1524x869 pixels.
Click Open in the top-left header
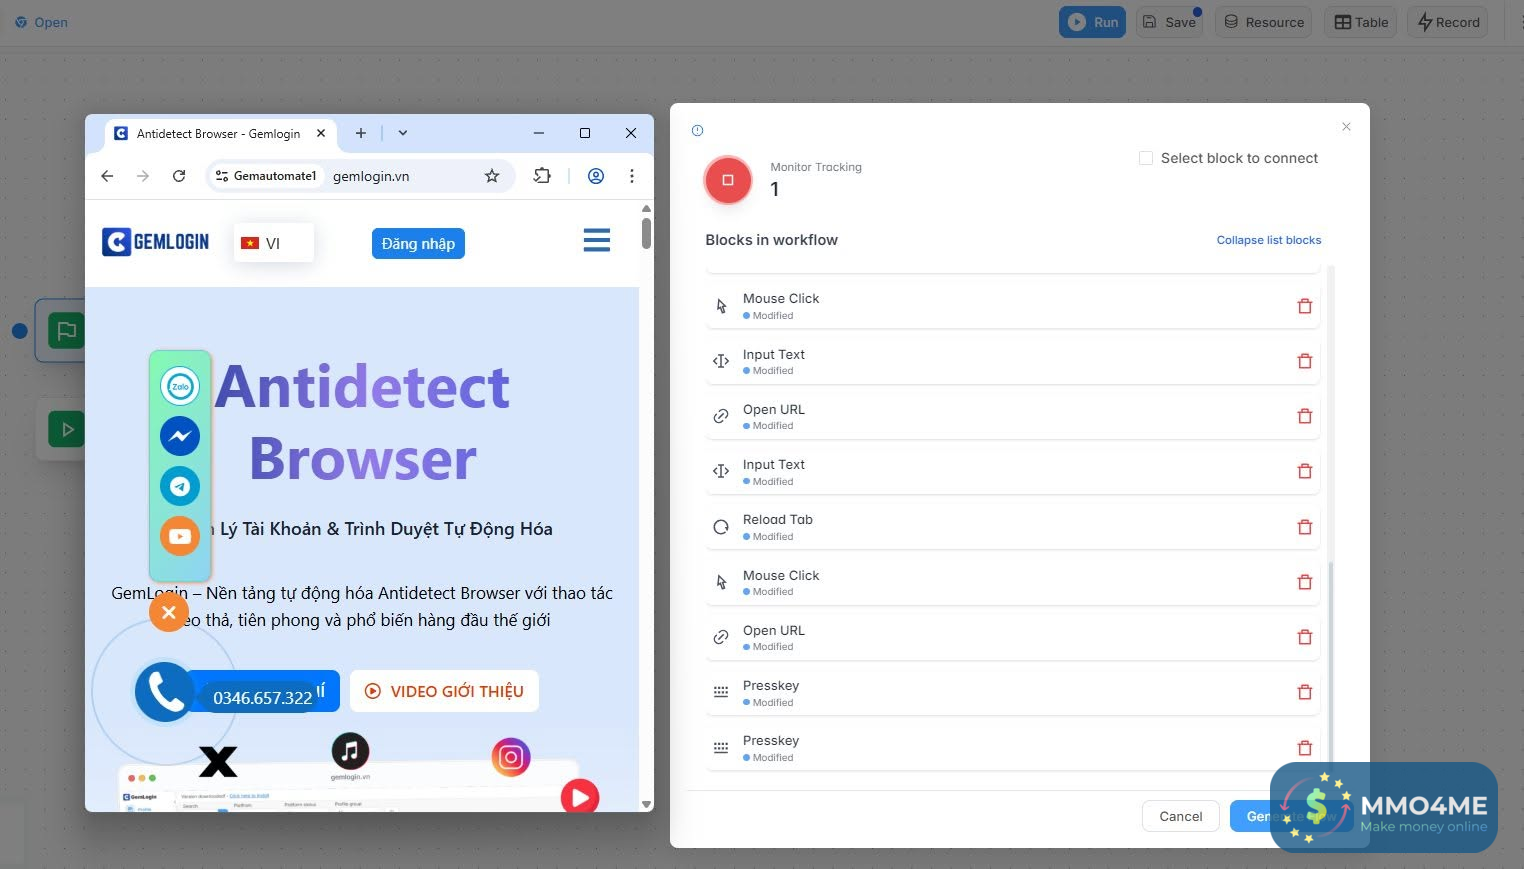point(41,22)
